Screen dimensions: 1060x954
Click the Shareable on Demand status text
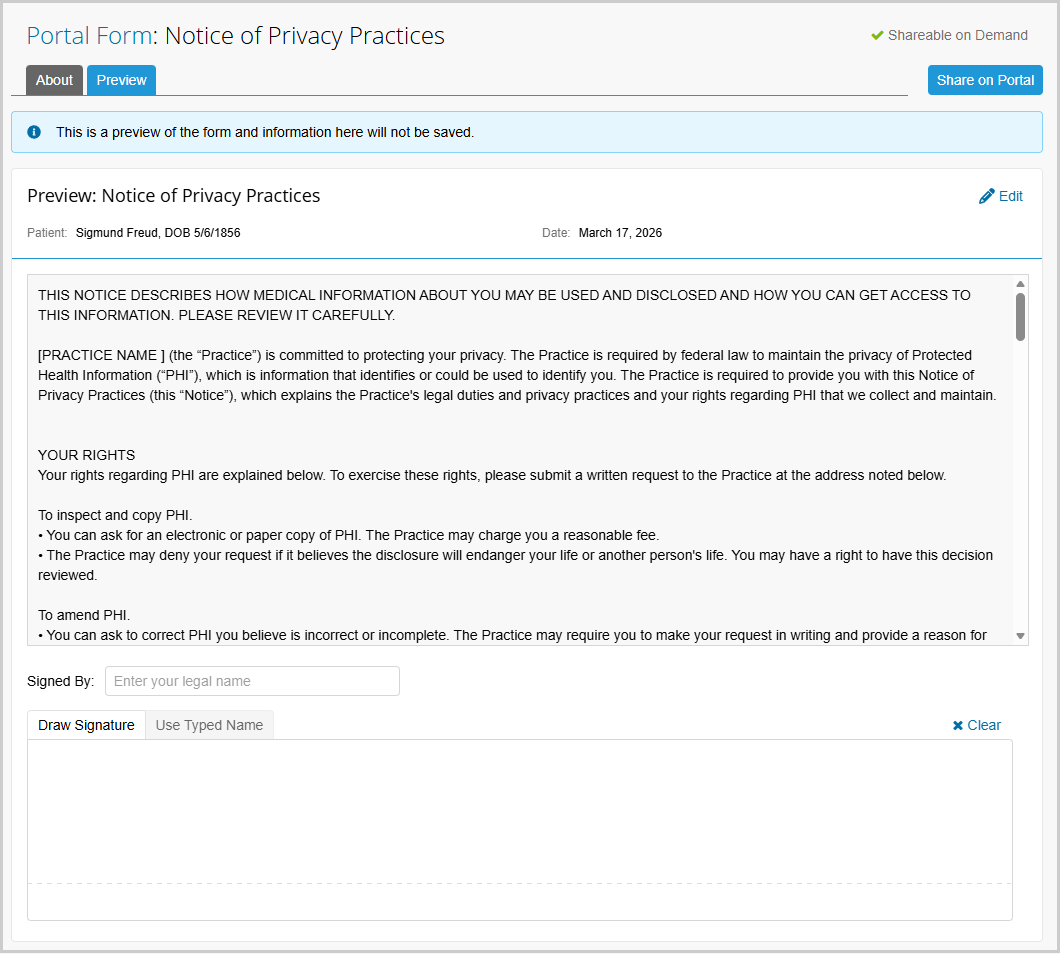pos(957,35)
